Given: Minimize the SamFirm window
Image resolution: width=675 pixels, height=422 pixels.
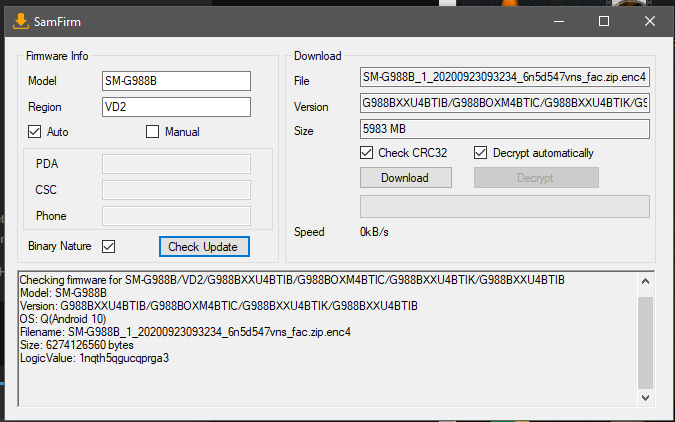Looking at the screenshot, I should point(559,22).
